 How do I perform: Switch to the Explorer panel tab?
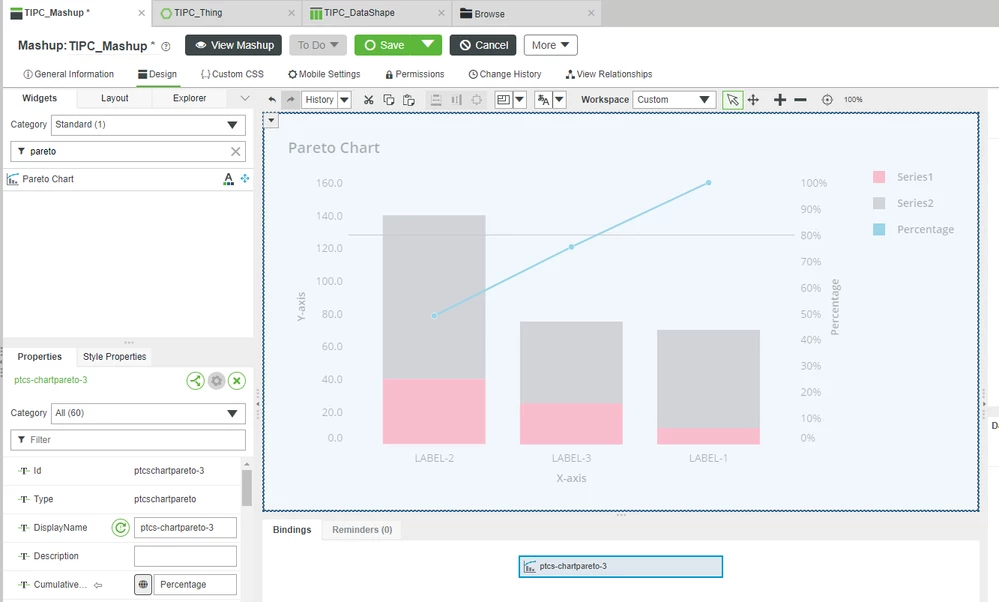pos(189,98)
